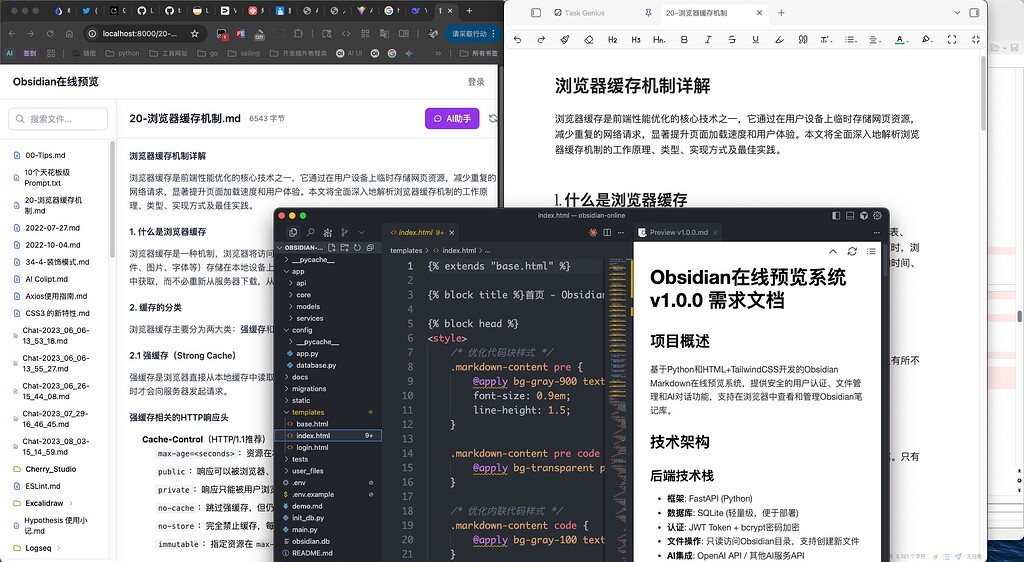Split the VS Code editor

[x=607, y=232]
